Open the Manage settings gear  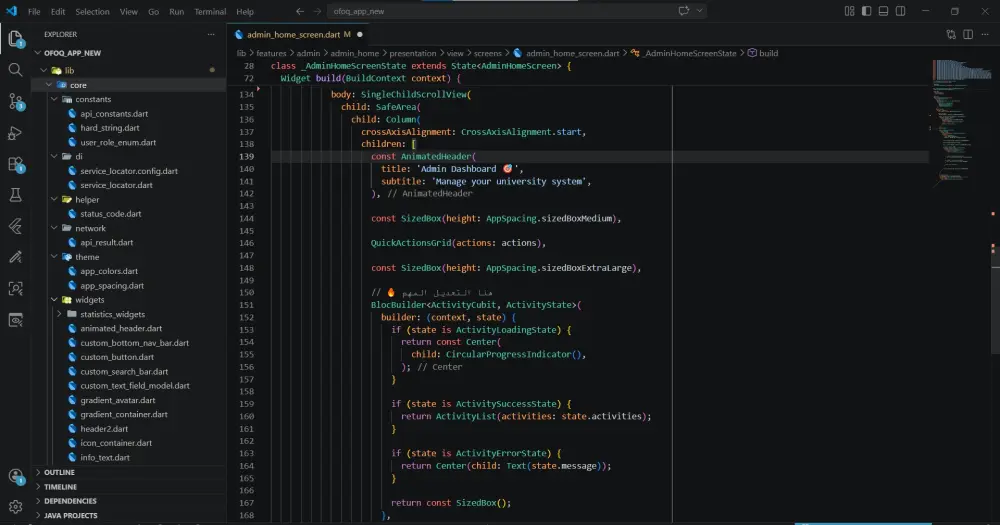(x=15, y=507)
